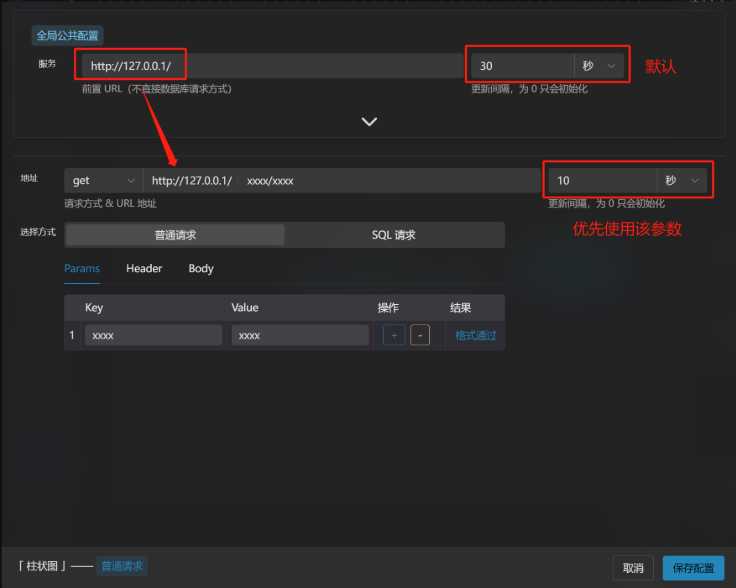Open the 秒 unit dropdown beside 30
The height and width of the screenshot is (588, 736).
(x=600, y=66)
